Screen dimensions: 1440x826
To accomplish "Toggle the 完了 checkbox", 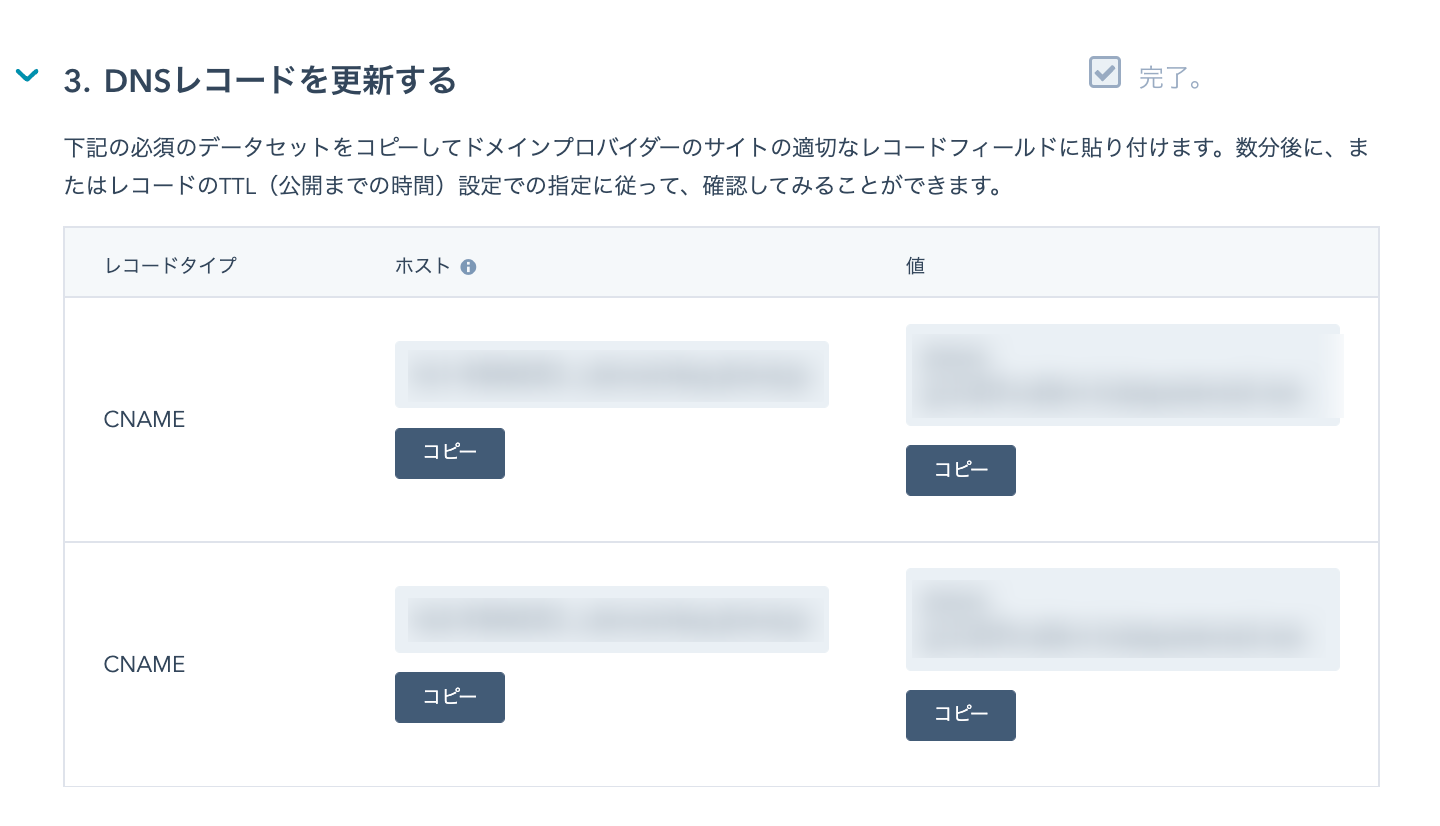I will [1105, 72].
